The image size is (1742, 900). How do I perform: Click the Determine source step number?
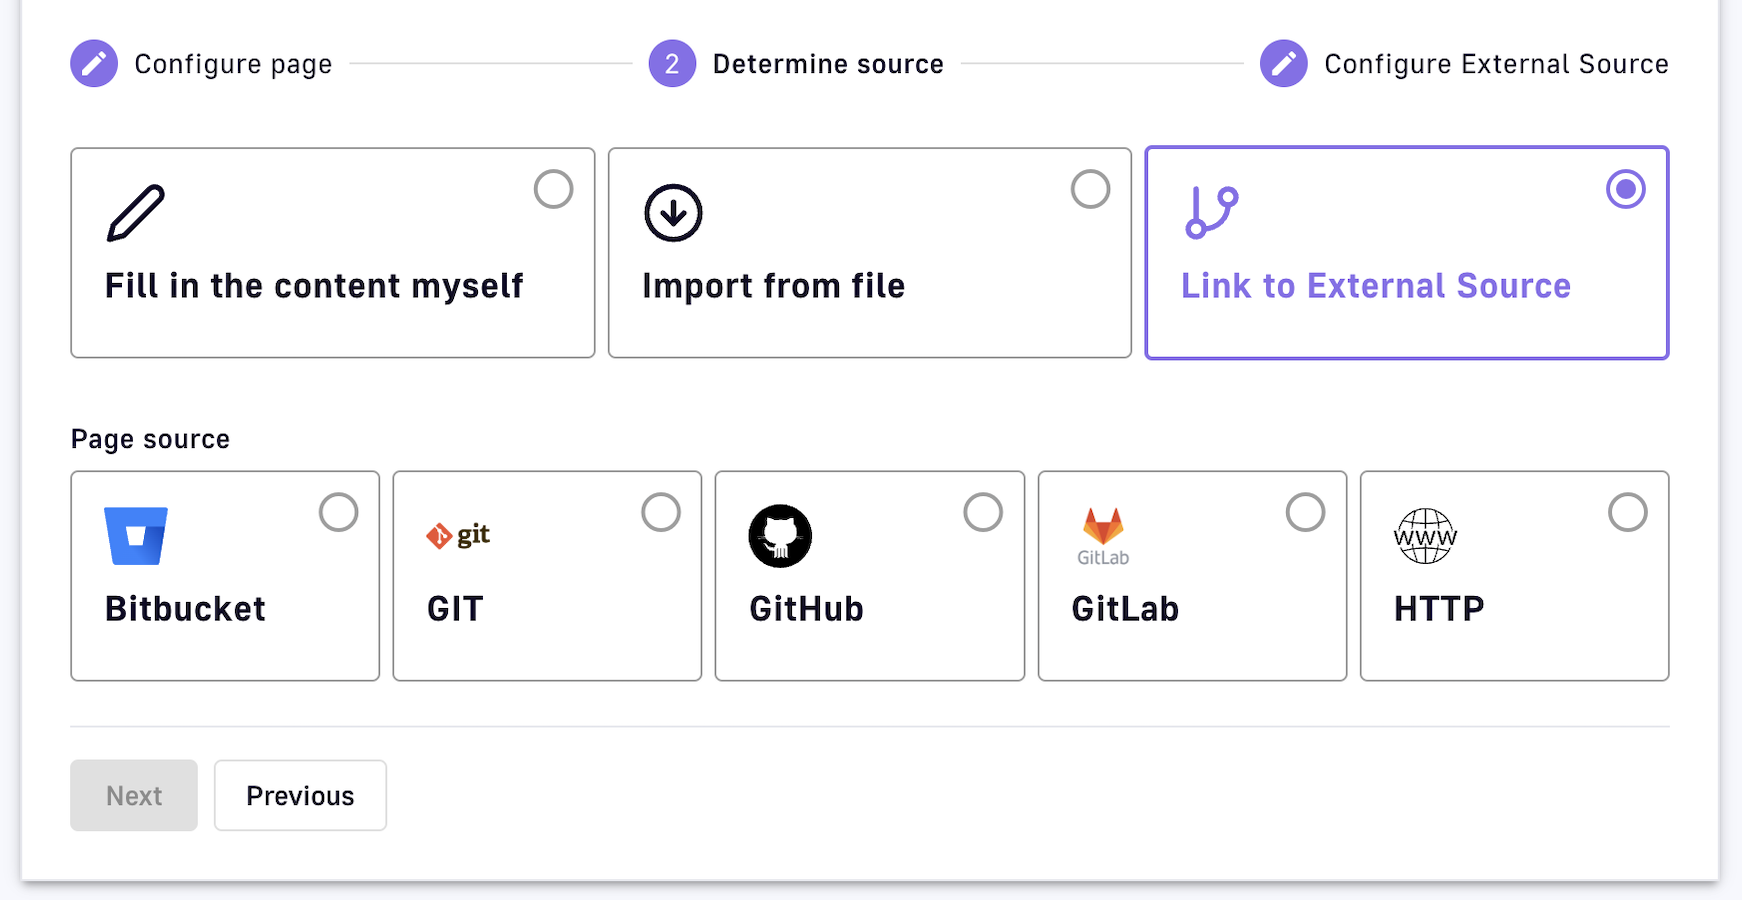672,64
